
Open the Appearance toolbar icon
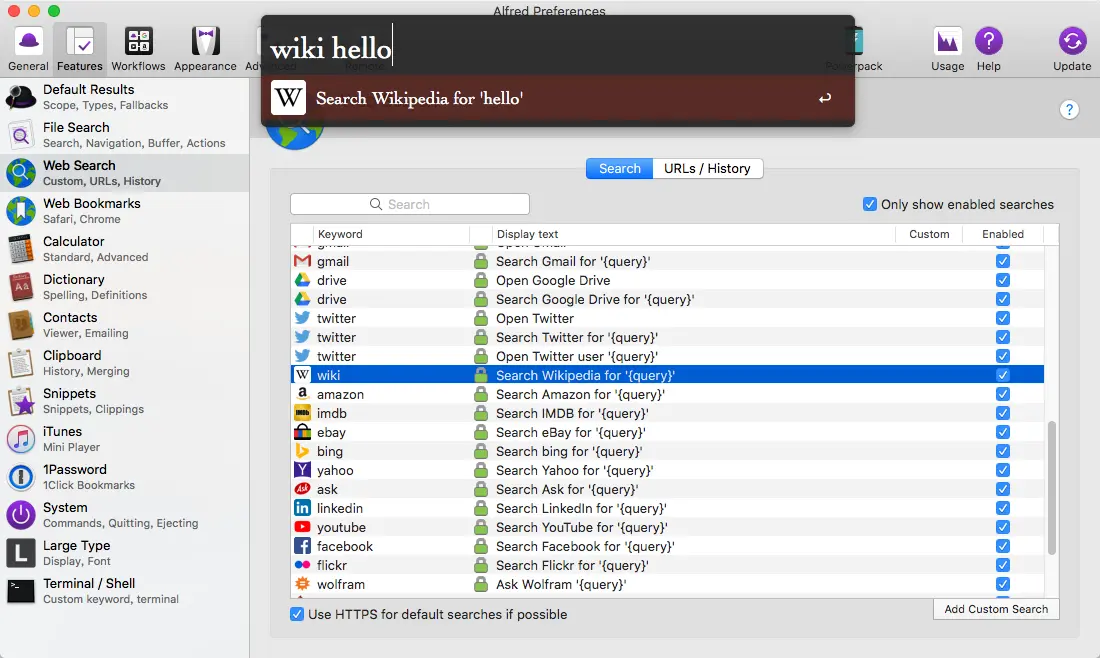206,48
